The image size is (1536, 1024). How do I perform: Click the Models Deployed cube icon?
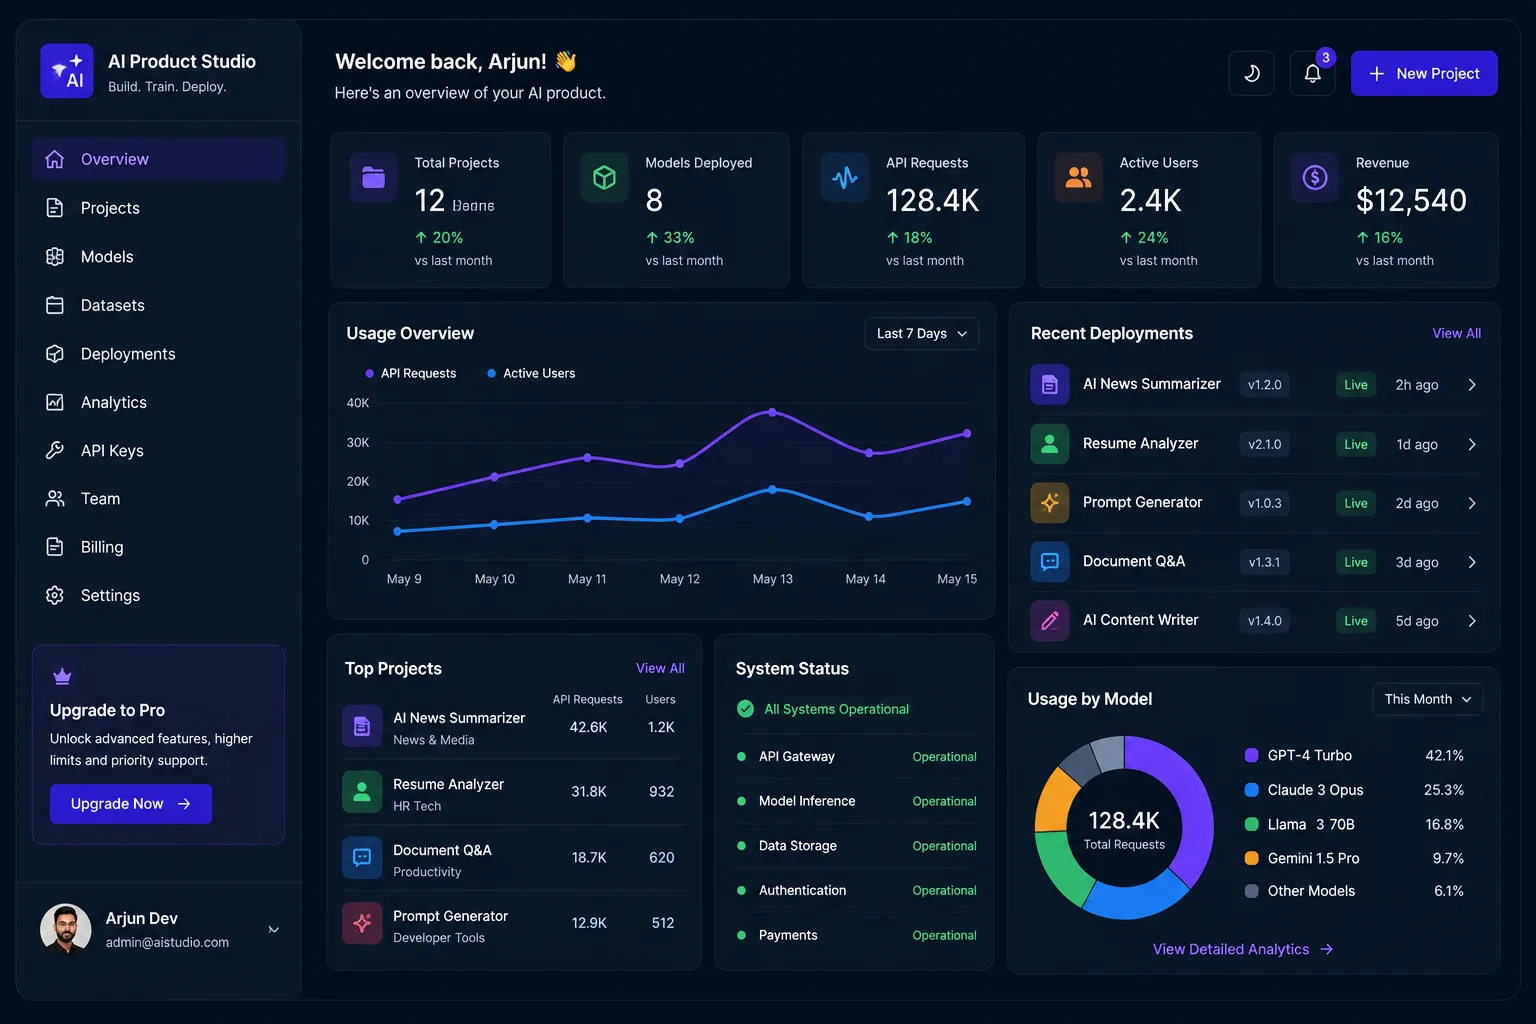point(604,178)
